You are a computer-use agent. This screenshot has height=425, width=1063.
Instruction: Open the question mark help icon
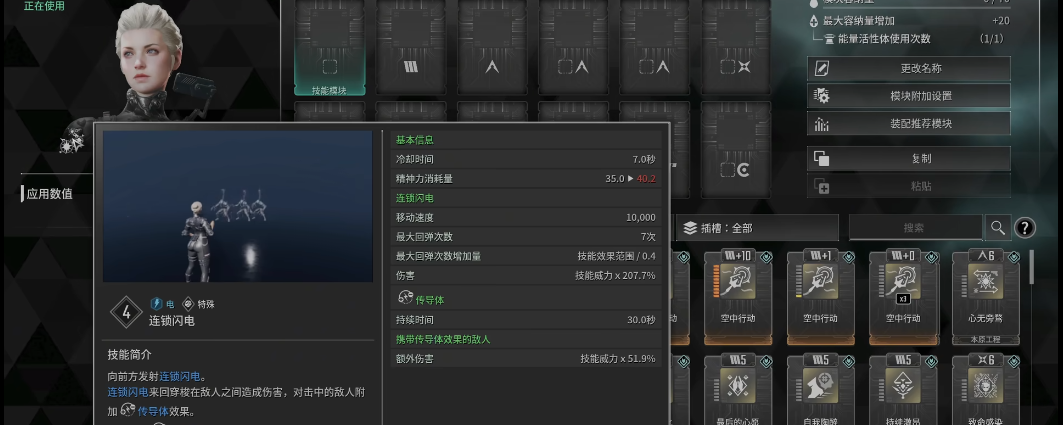(x=1024, y=228)
